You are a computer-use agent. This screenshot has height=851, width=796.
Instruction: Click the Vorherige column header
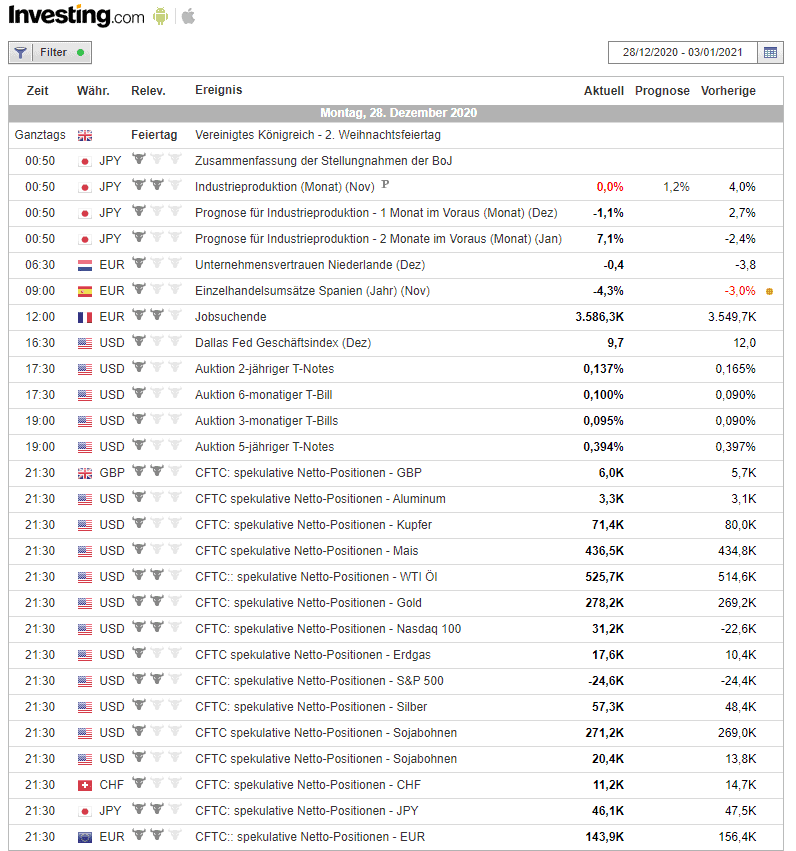(728, 91)
